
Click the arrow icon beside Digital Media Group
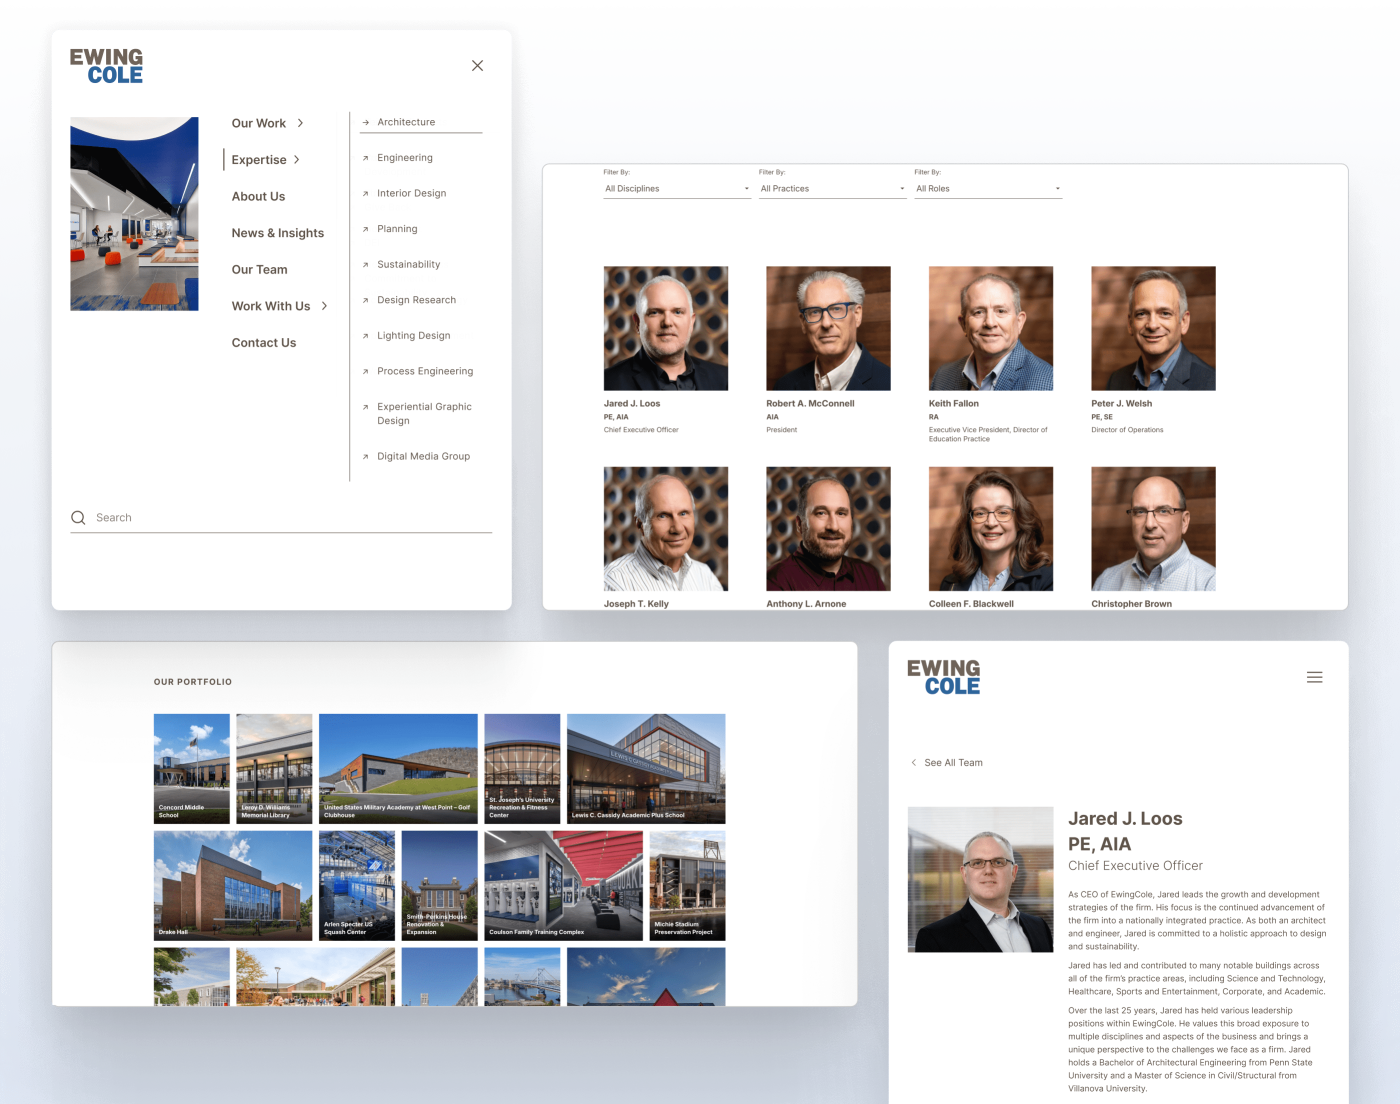pyautogui.click(x=364, y=456)
